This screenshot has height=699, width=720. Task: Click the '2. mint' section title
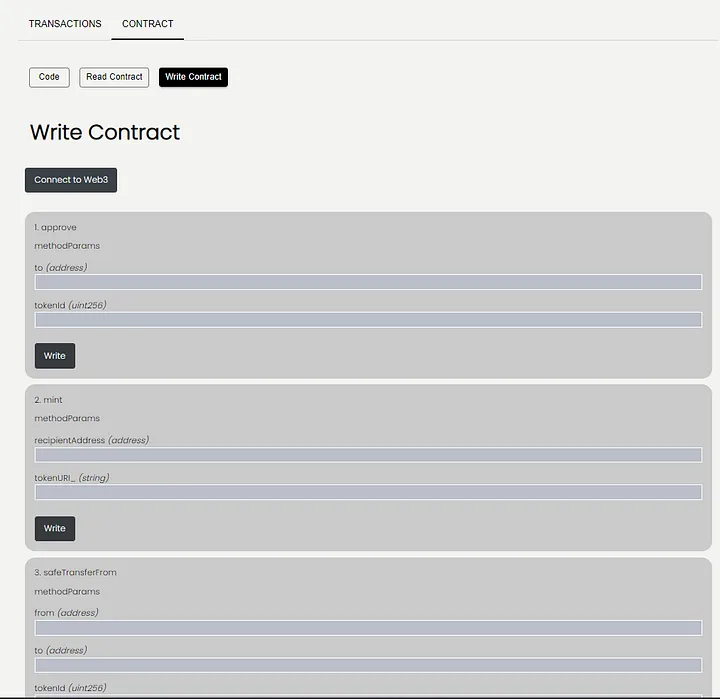[48, 400]
